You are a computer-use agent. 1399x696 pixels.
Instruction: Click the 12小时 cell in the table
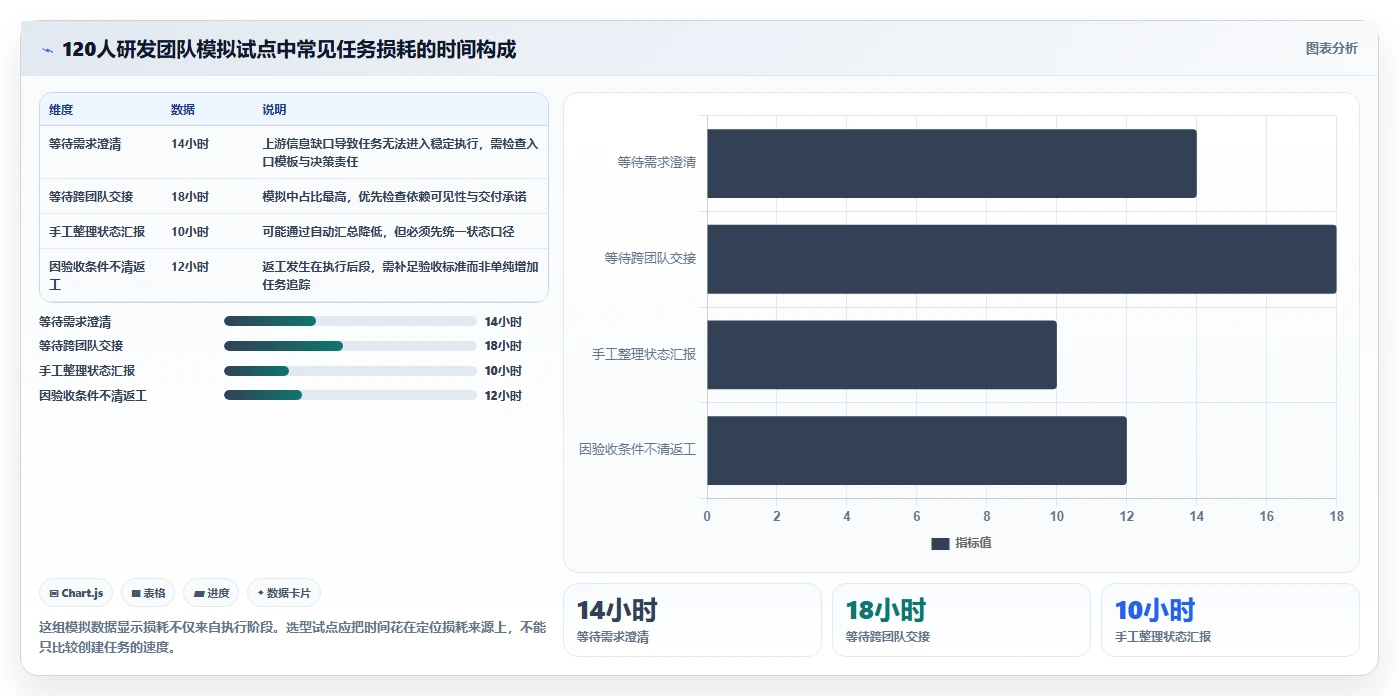coord(190,266)
